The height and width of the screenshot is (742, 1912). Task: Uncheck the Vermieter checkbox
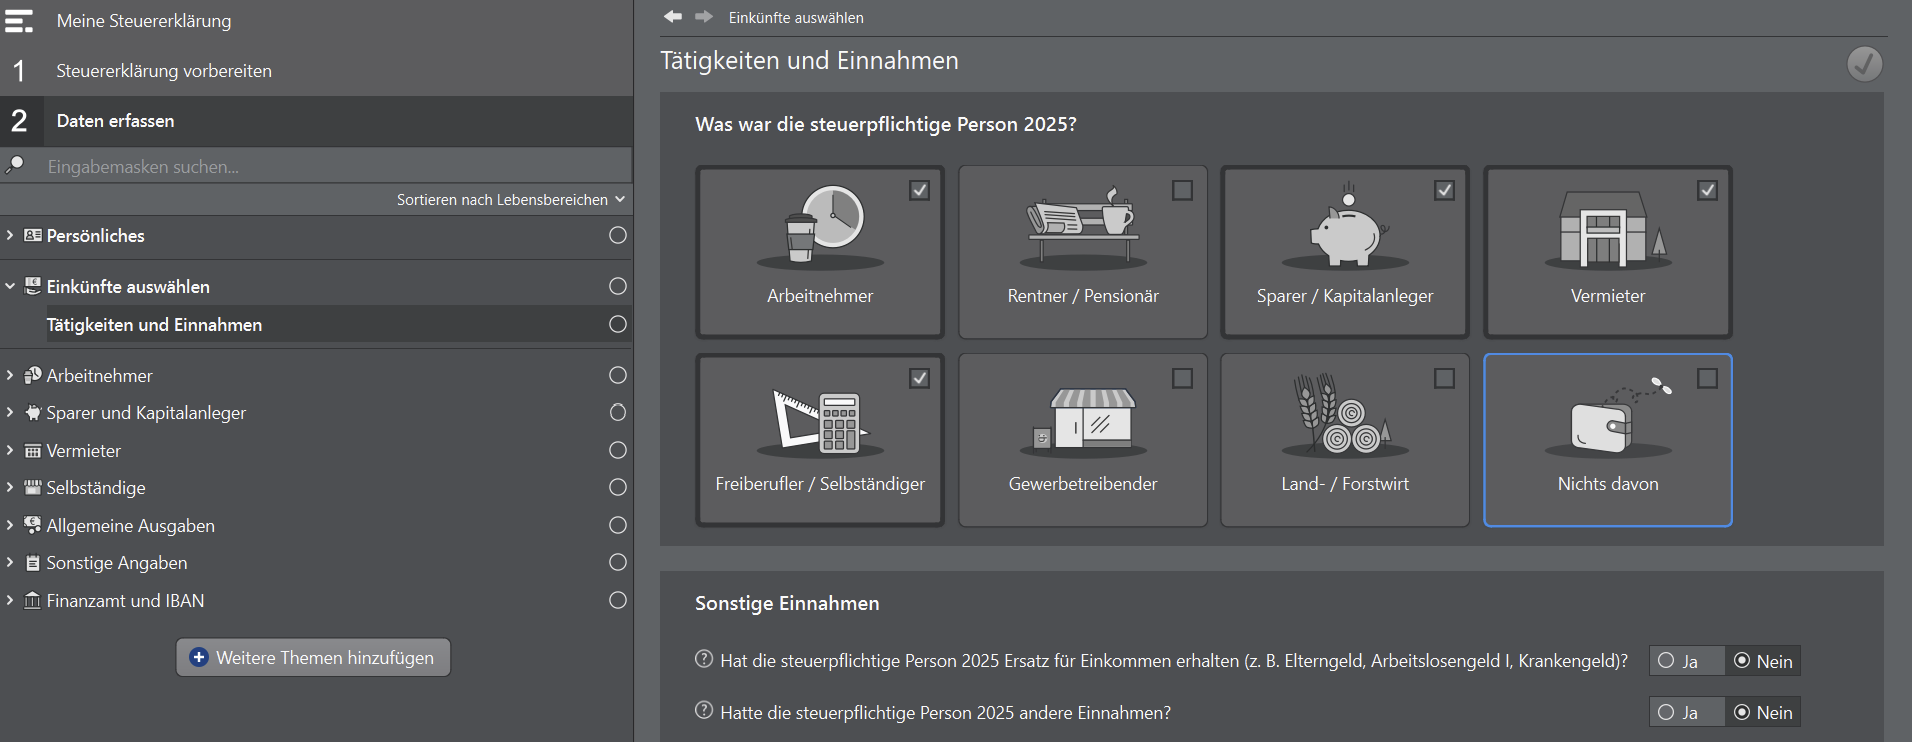1707,190
